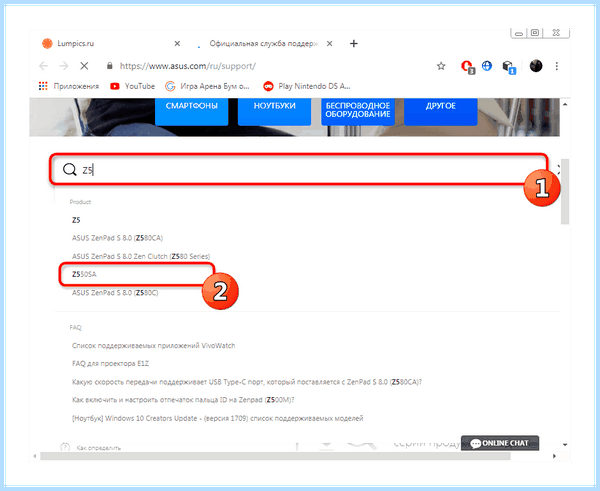600x491 pixels.
Task: Go forward to next page
Action: point(64,66)
